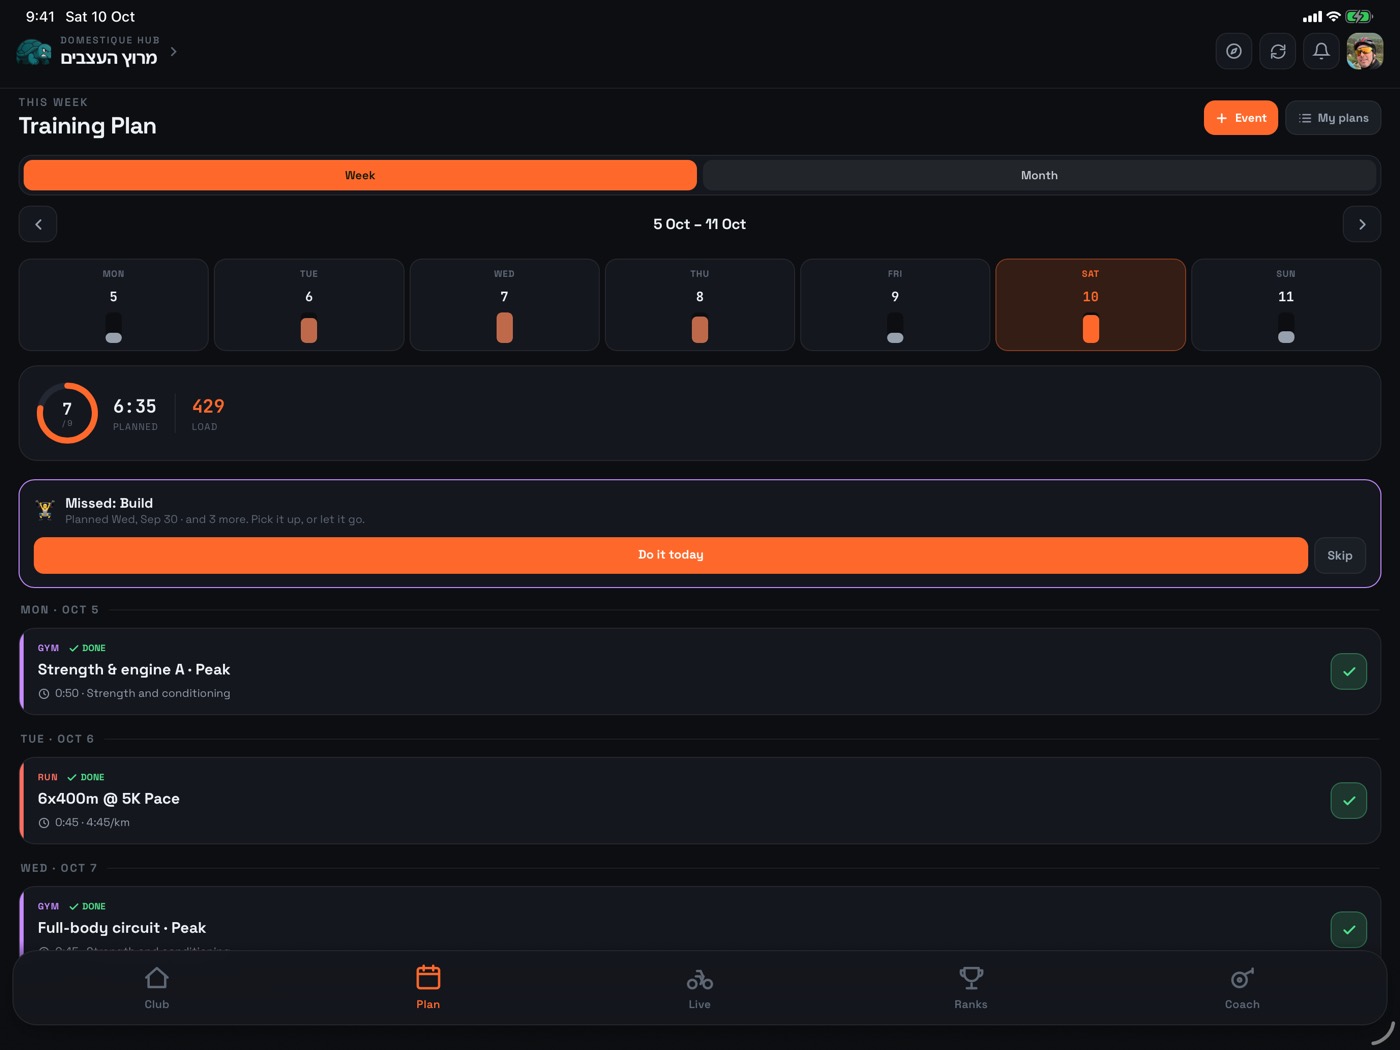Viewport: 1400px width, 1050px height.
Task: Open the user profile avatar
Action: (x=1365, y=51)
